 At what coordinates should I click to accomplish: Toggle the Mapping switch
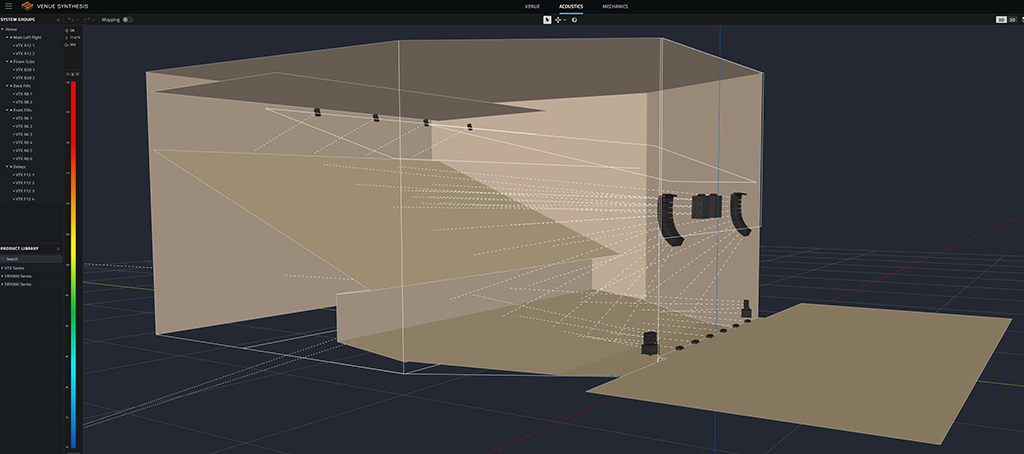point(127,19)
